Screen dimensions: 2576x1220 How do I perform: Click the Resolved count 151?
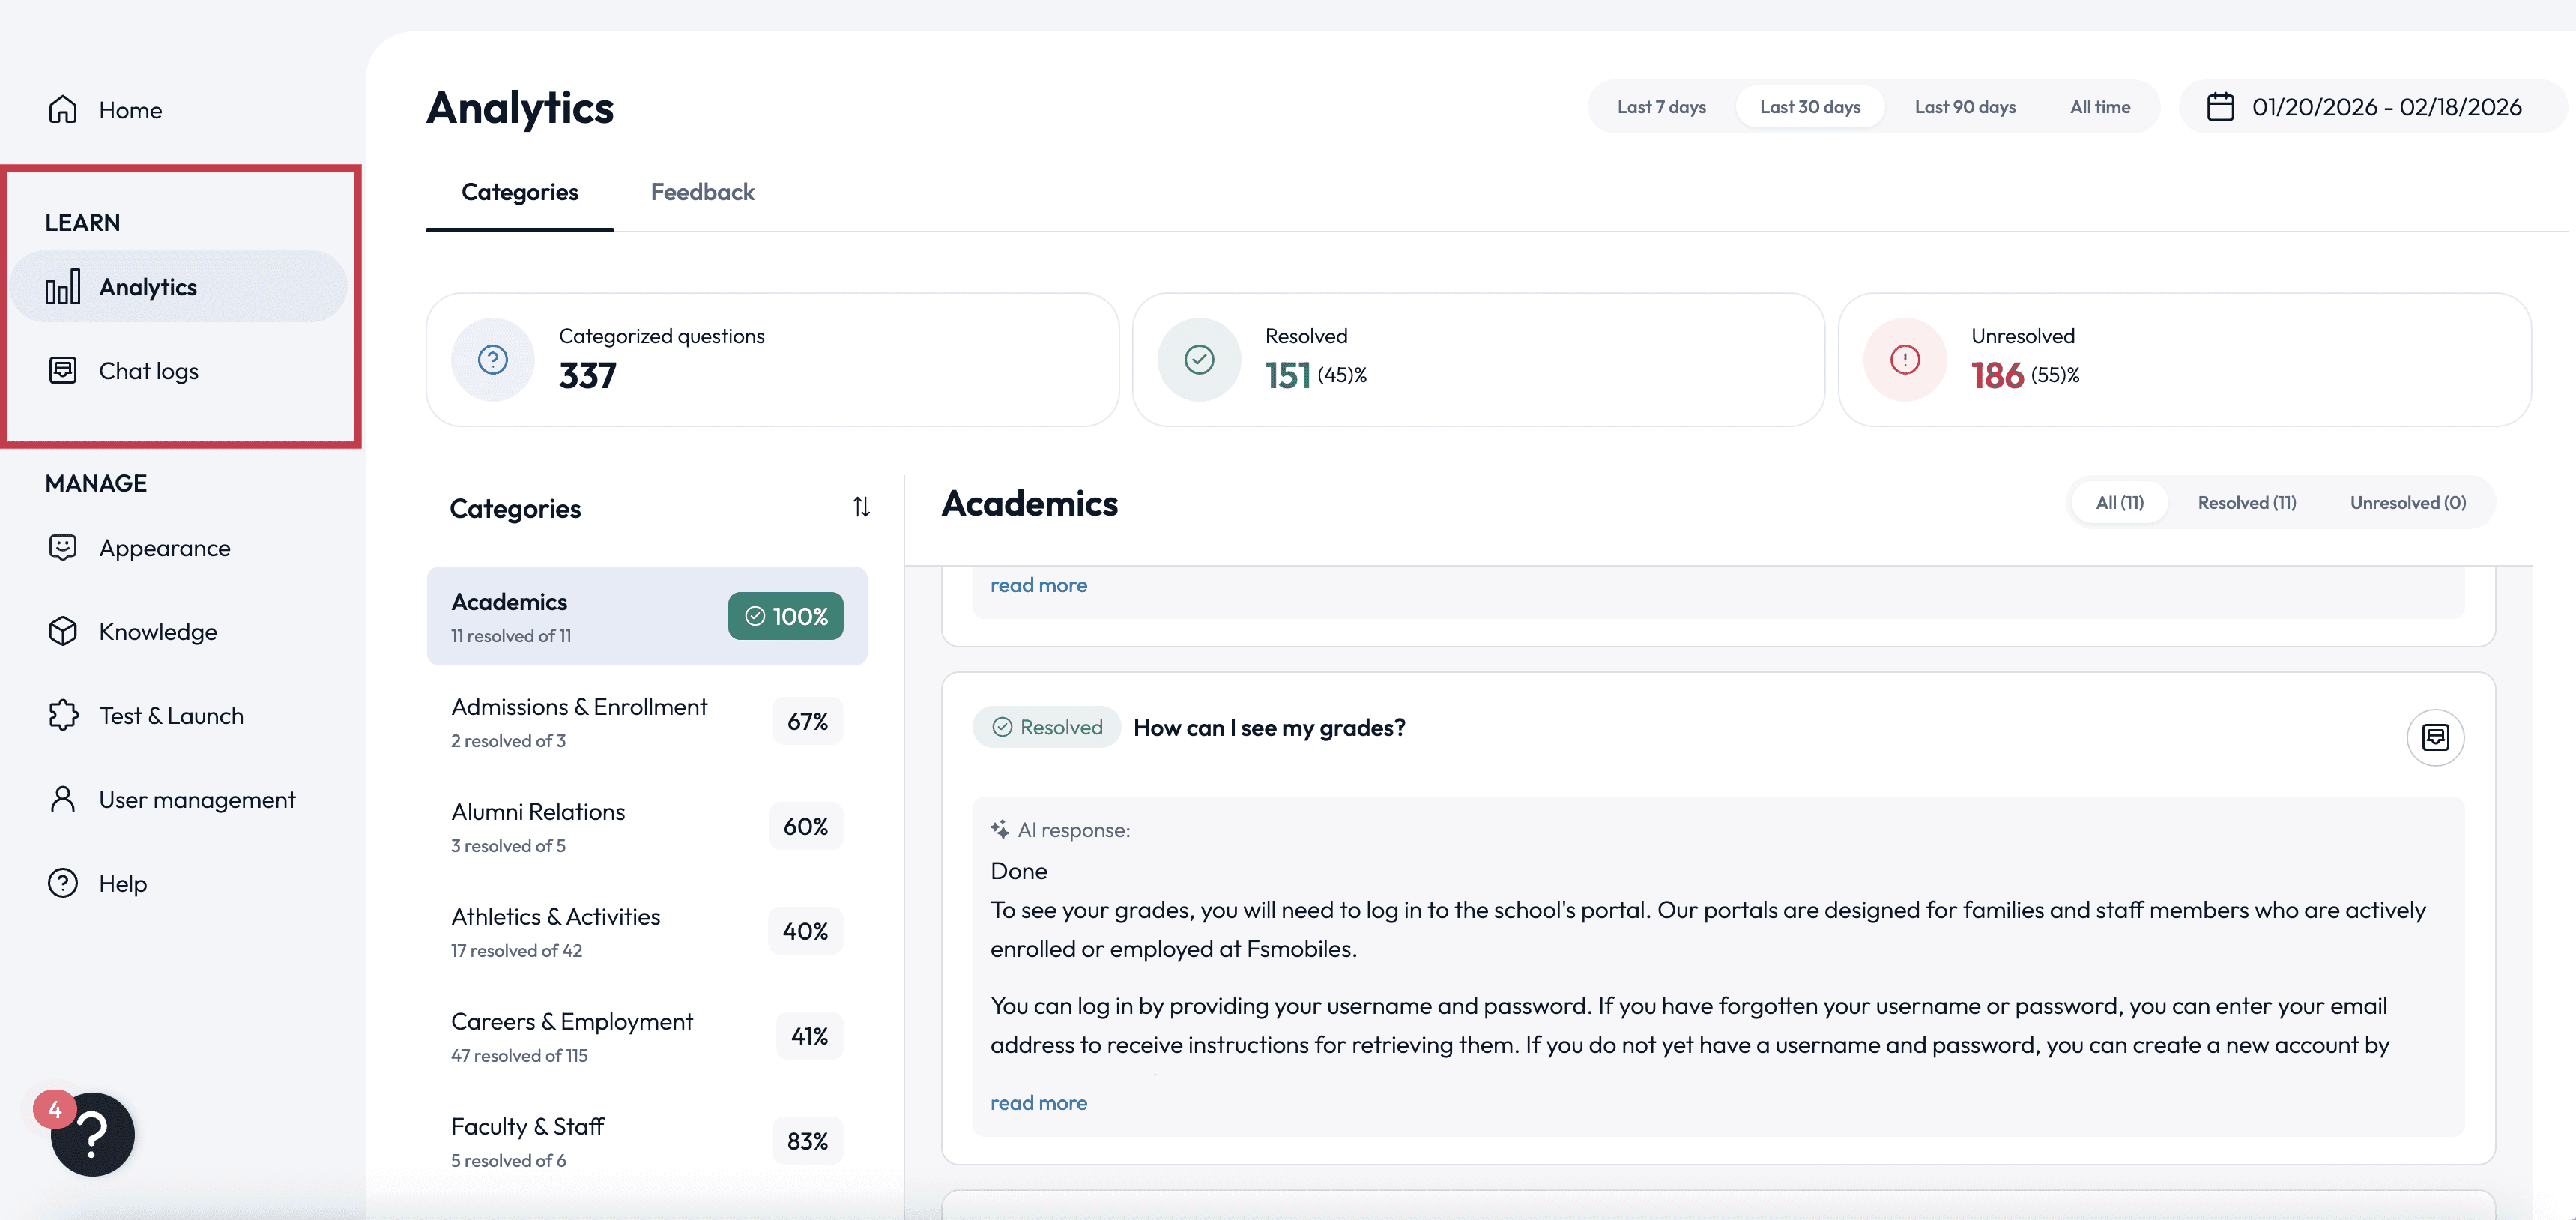point(1287,376)
